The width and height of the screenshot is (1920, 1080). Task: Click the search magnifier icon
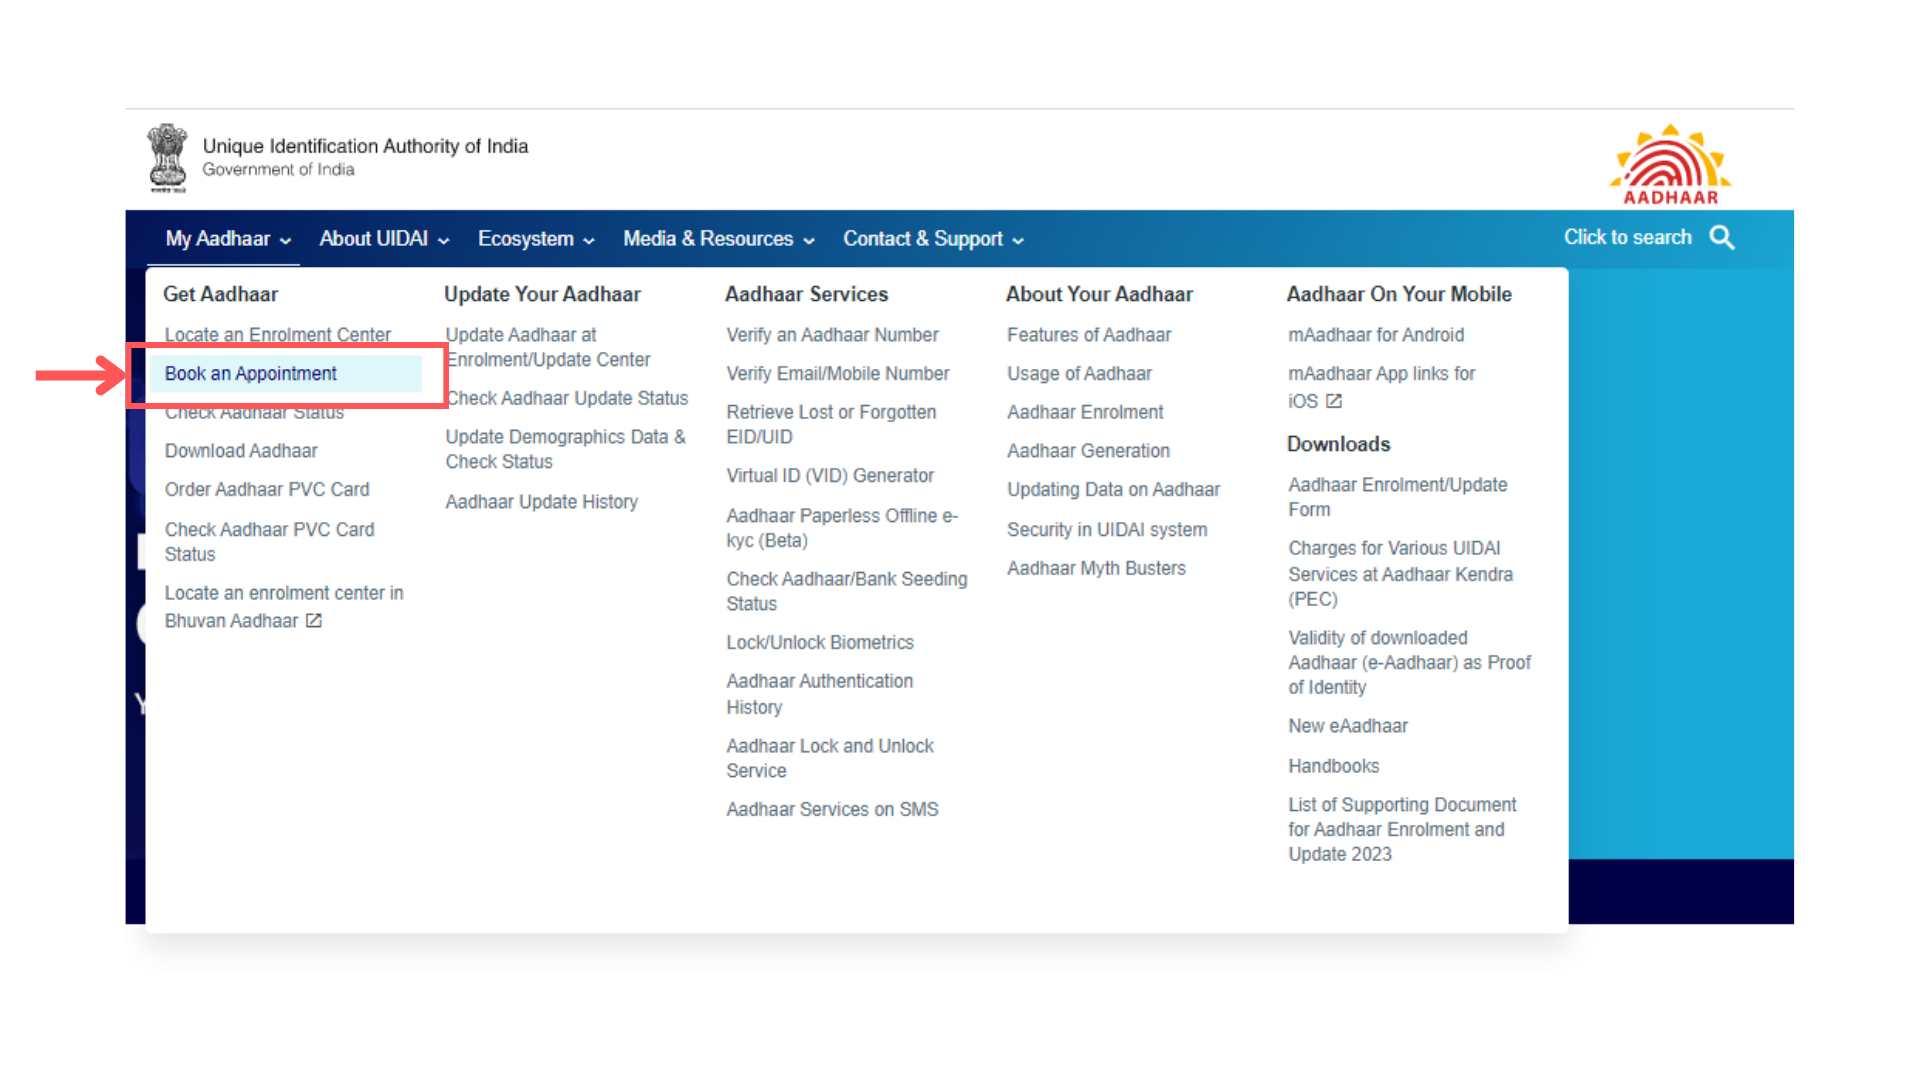(x=1721, y=238)
